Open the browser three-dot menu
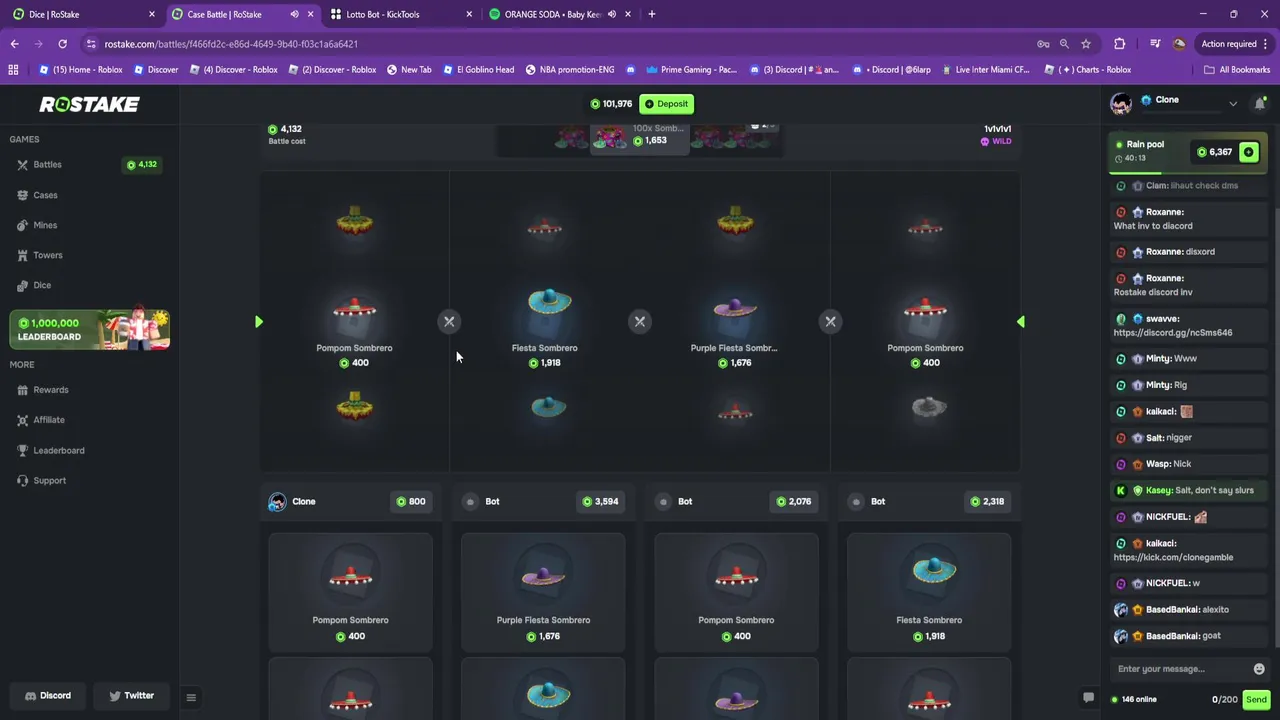1280x720 pixels. pyautogui.click(x=1267, y=44)
